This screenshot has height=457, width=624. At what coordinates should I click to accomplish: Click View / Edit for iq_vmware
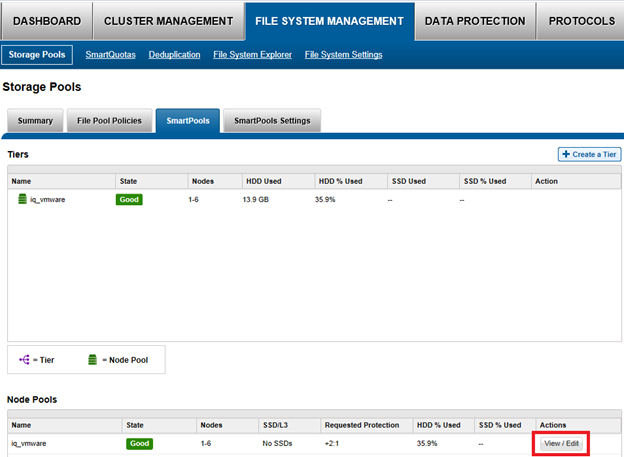pos(561,442)
